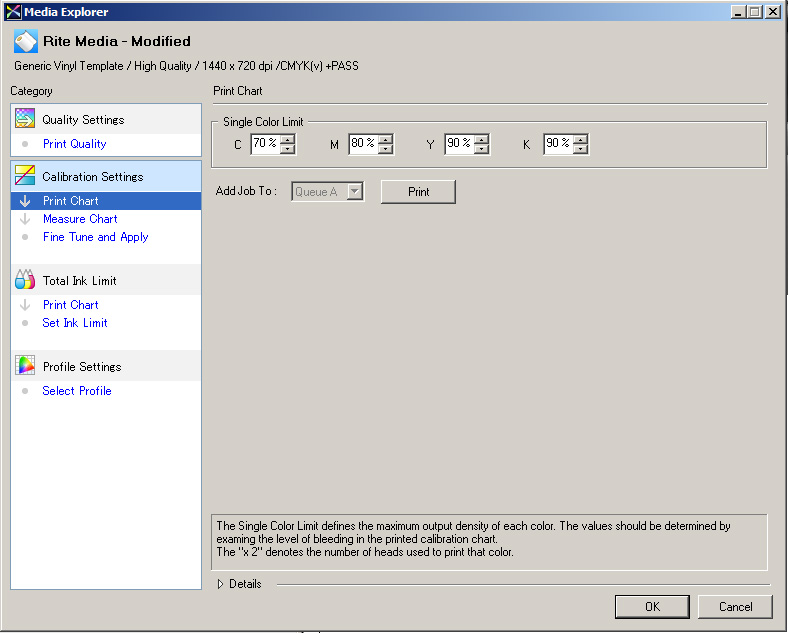The height and width of the screenshot is (633, 788).
Task: Select the Quality Settings header
Action: coord(106,119)
